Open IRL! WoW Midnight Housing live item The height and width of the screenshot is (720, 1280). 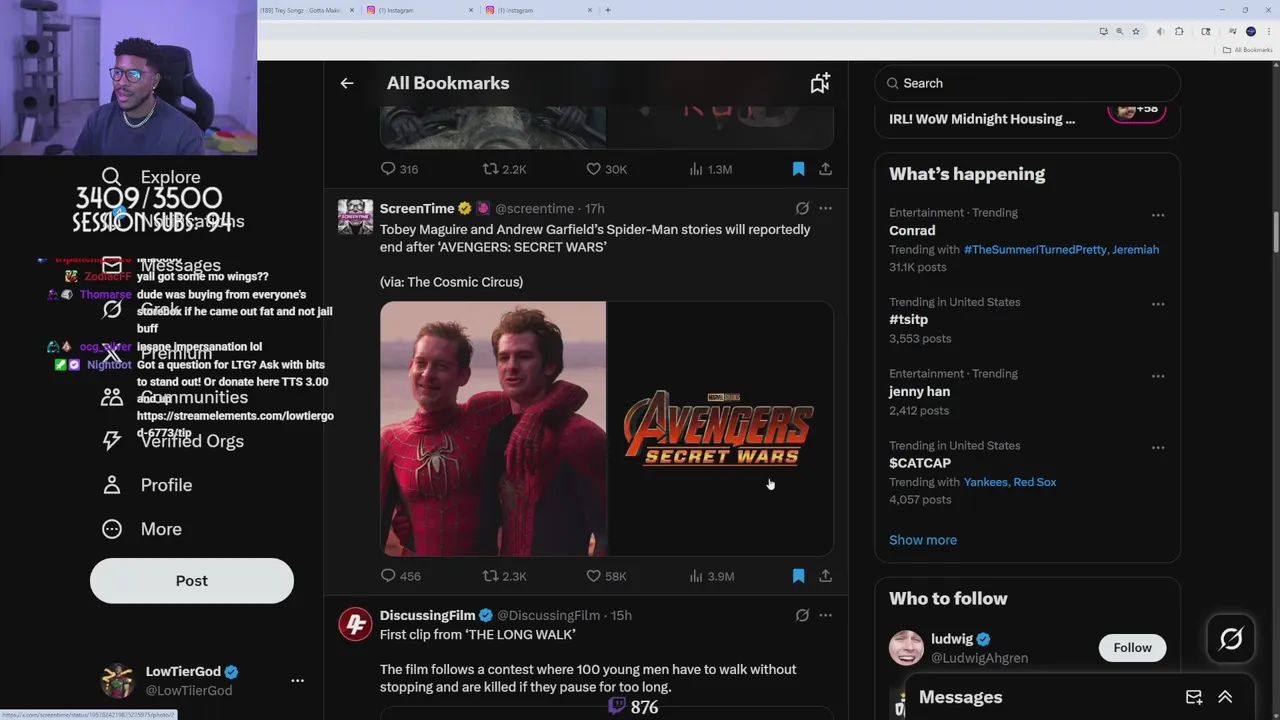982,118
